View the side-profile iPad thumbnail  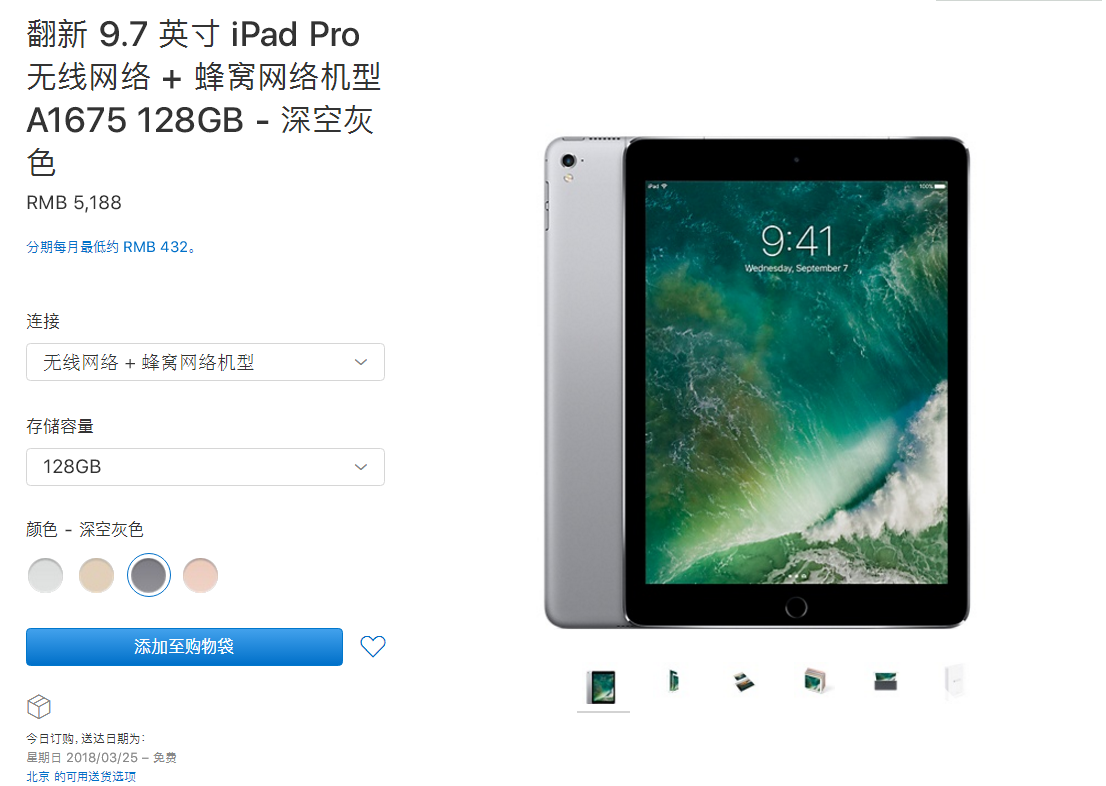(674, 682)
